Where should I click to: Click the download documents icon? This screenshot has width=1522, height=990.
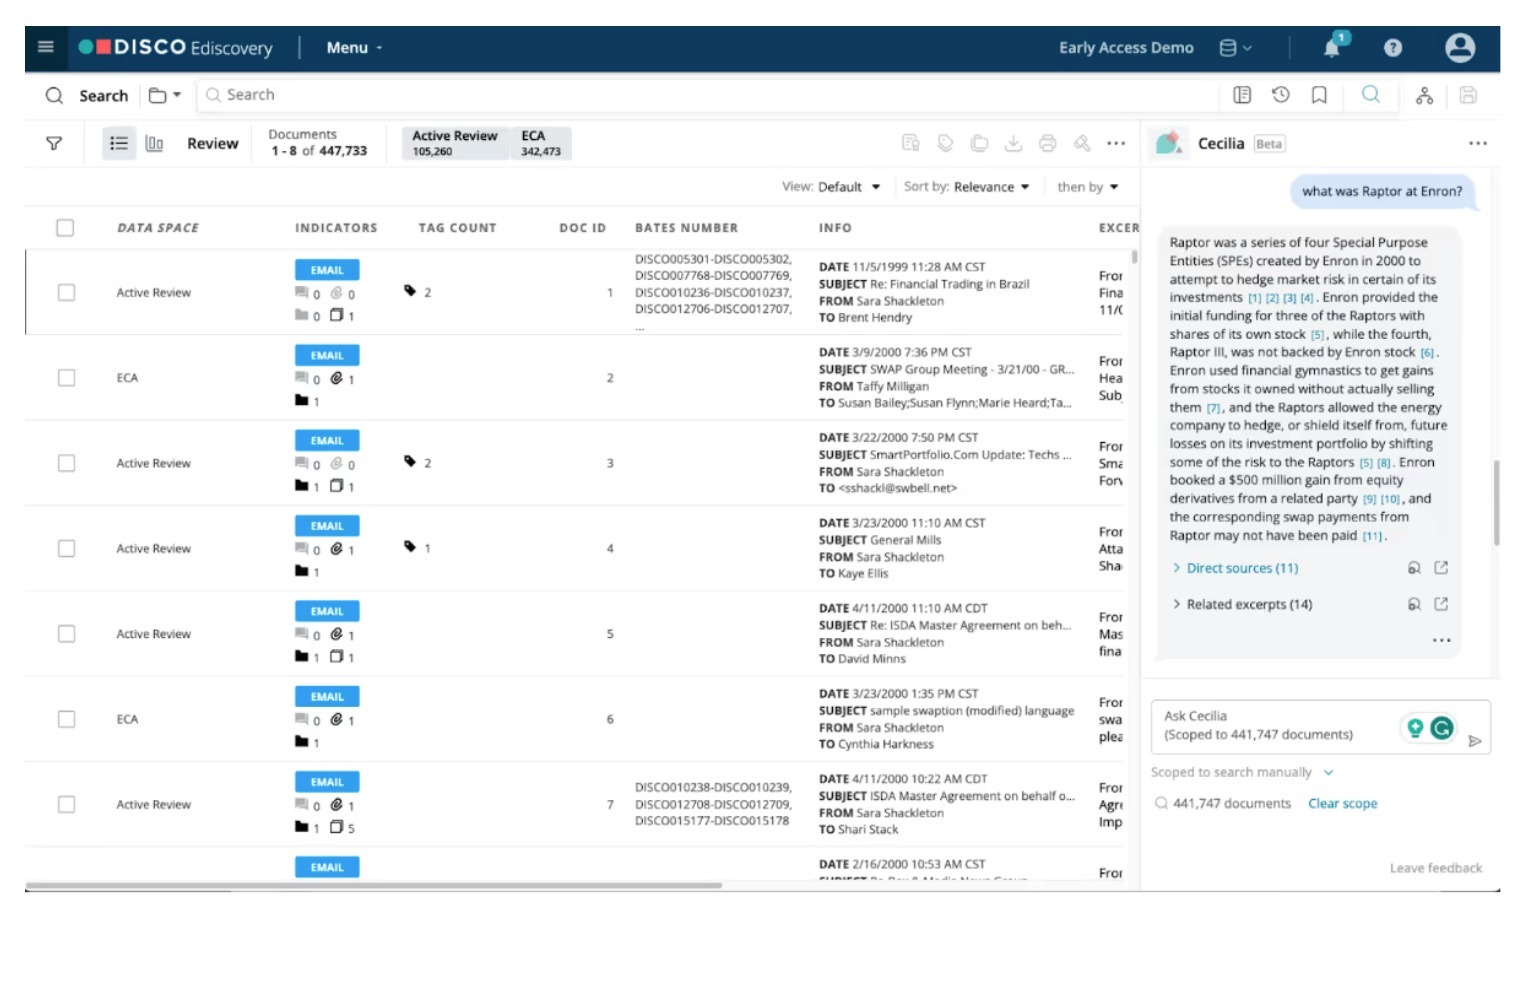tap(1013, 143)
